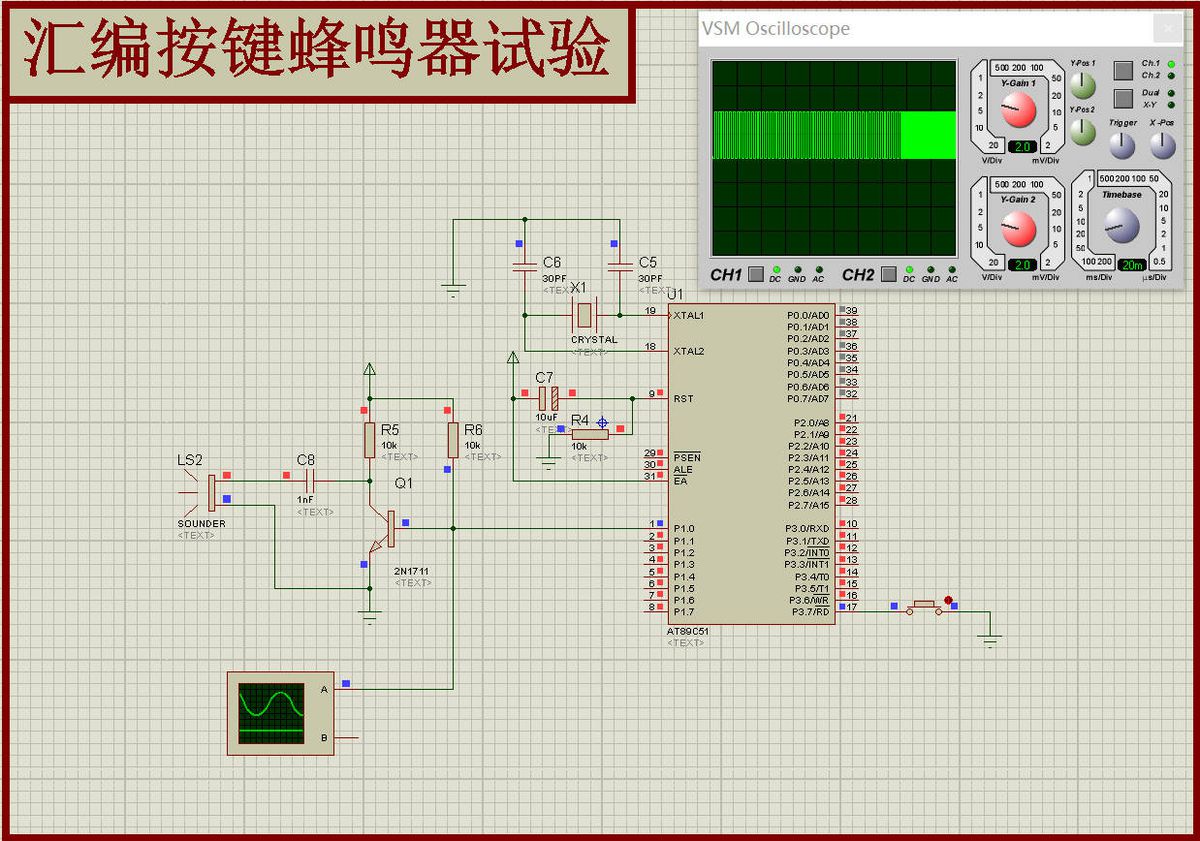
Task: Click the P3.7/RD pin label
Action: click(x=811, y=611)
